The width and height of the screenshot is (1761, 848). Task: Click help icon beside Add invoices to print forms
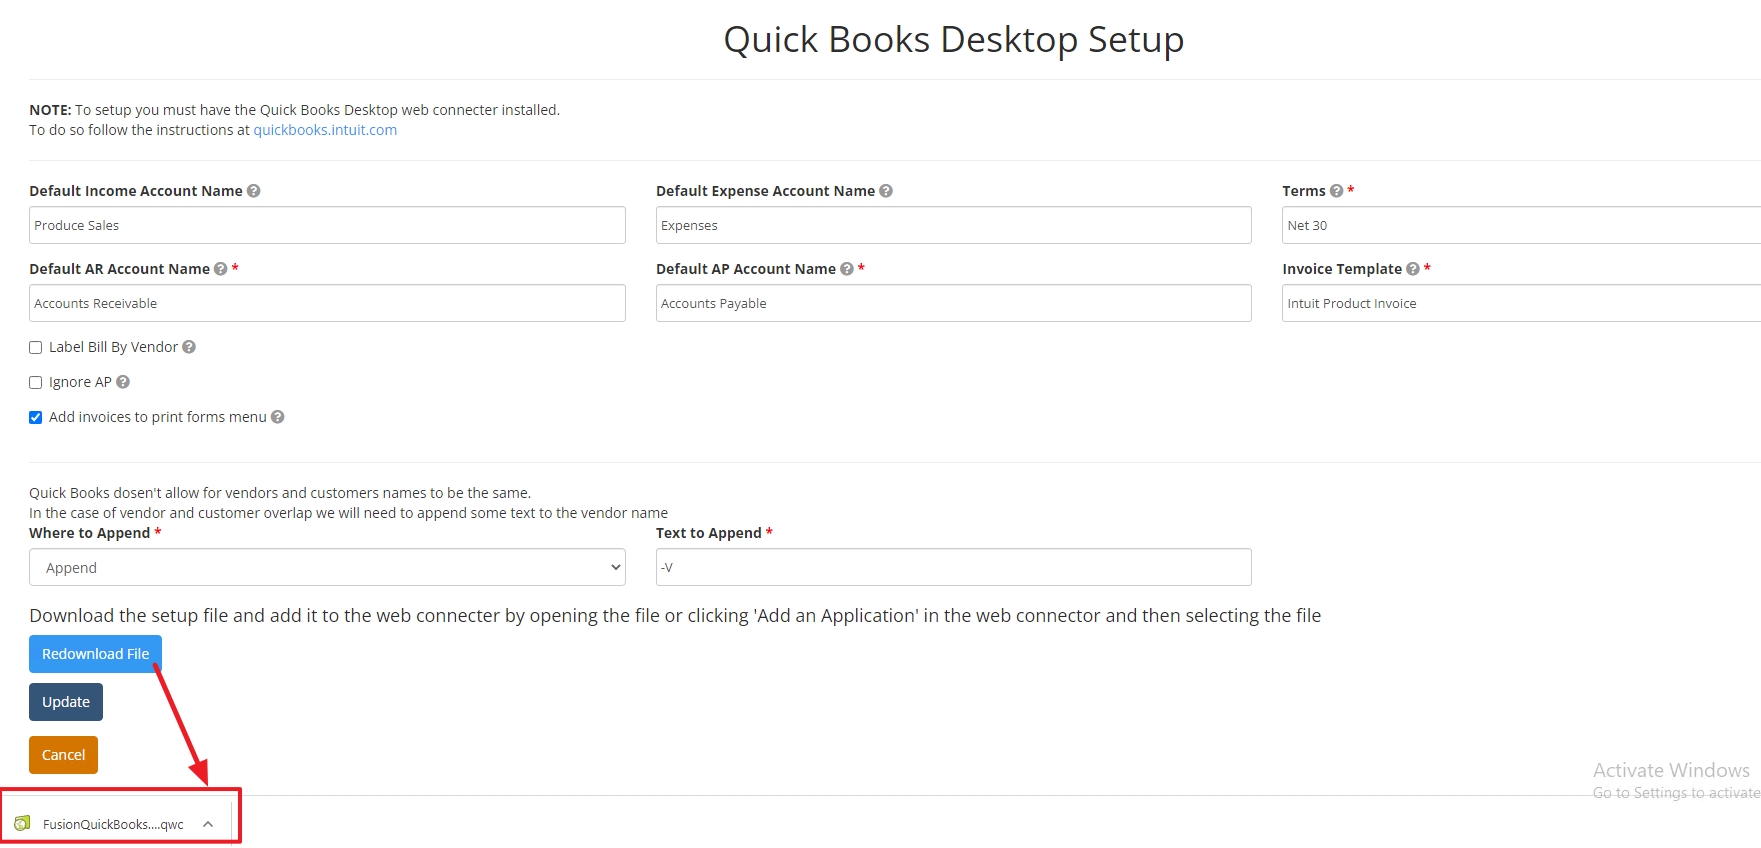pos(278,417)
